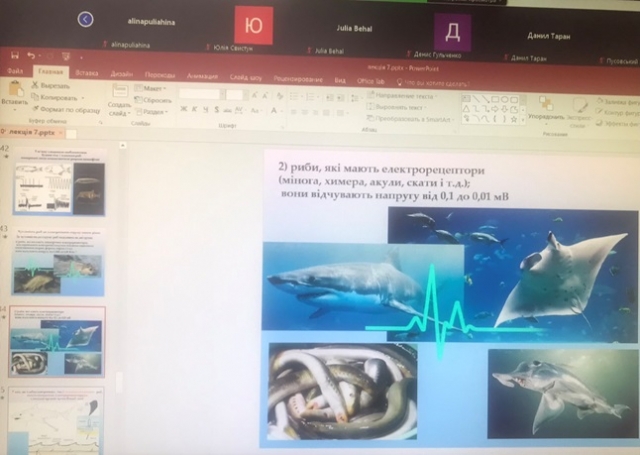This screenshot has height=455, width=640.
Task: Open the Раздел section dropdown
Action: 152,112
